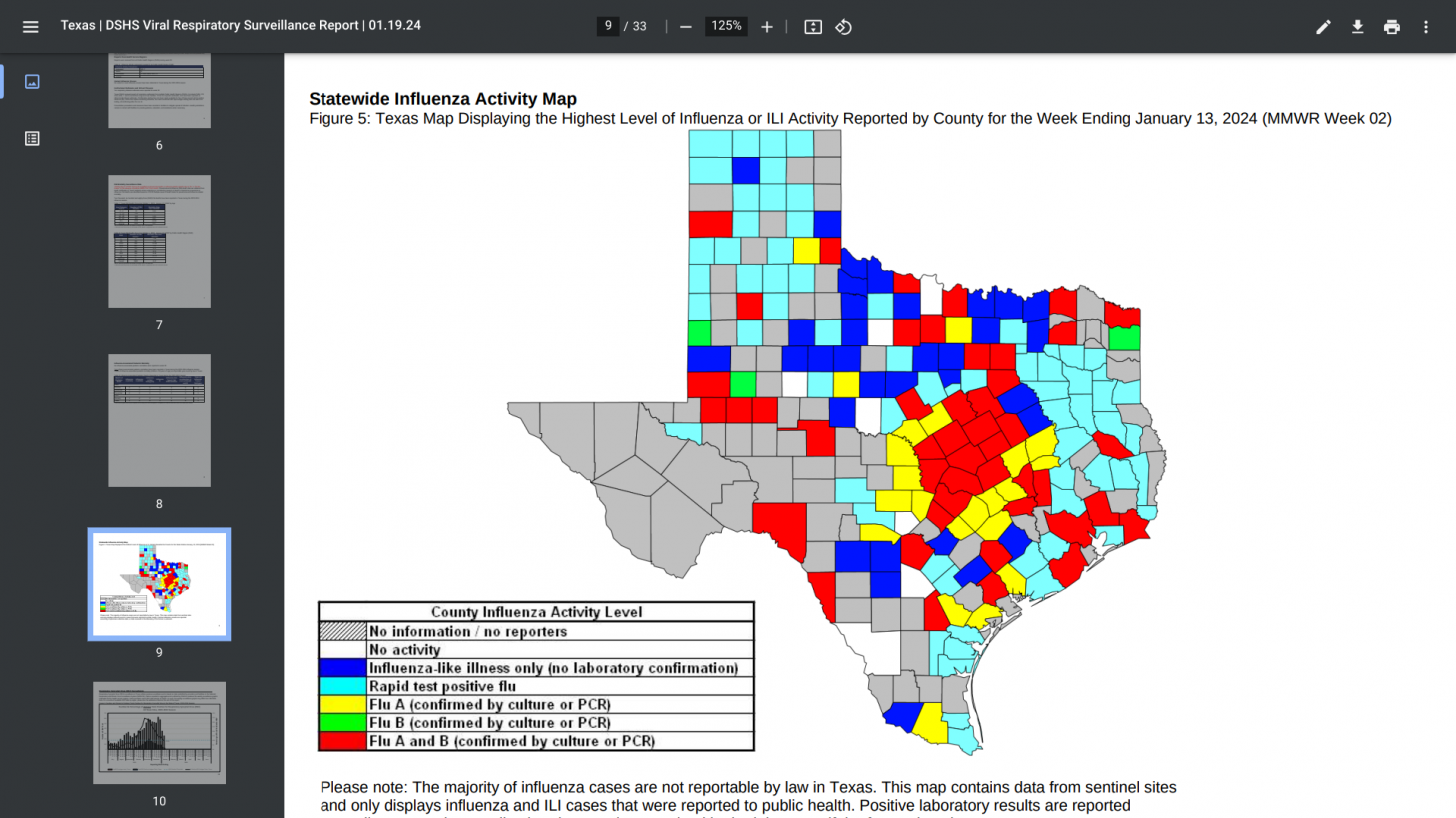Open the more actions three-dot menu
The width and height of the screenshot is (1456, 818).
(x=1426, y=26)
